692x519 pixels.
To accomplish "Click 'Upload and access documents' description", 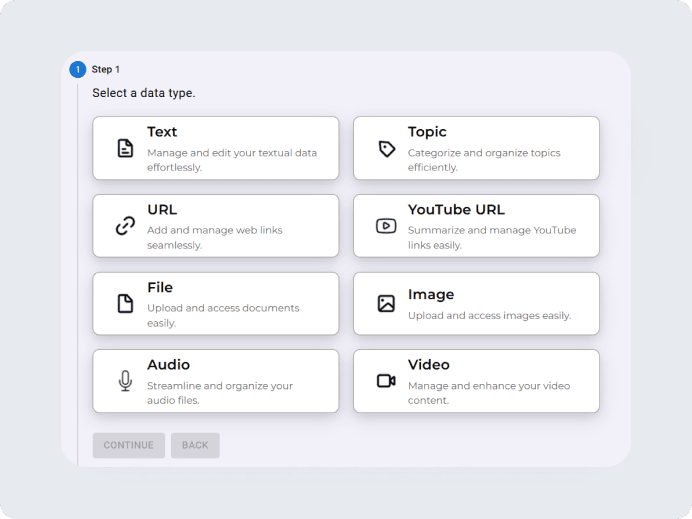I will (x=223, y=308).
